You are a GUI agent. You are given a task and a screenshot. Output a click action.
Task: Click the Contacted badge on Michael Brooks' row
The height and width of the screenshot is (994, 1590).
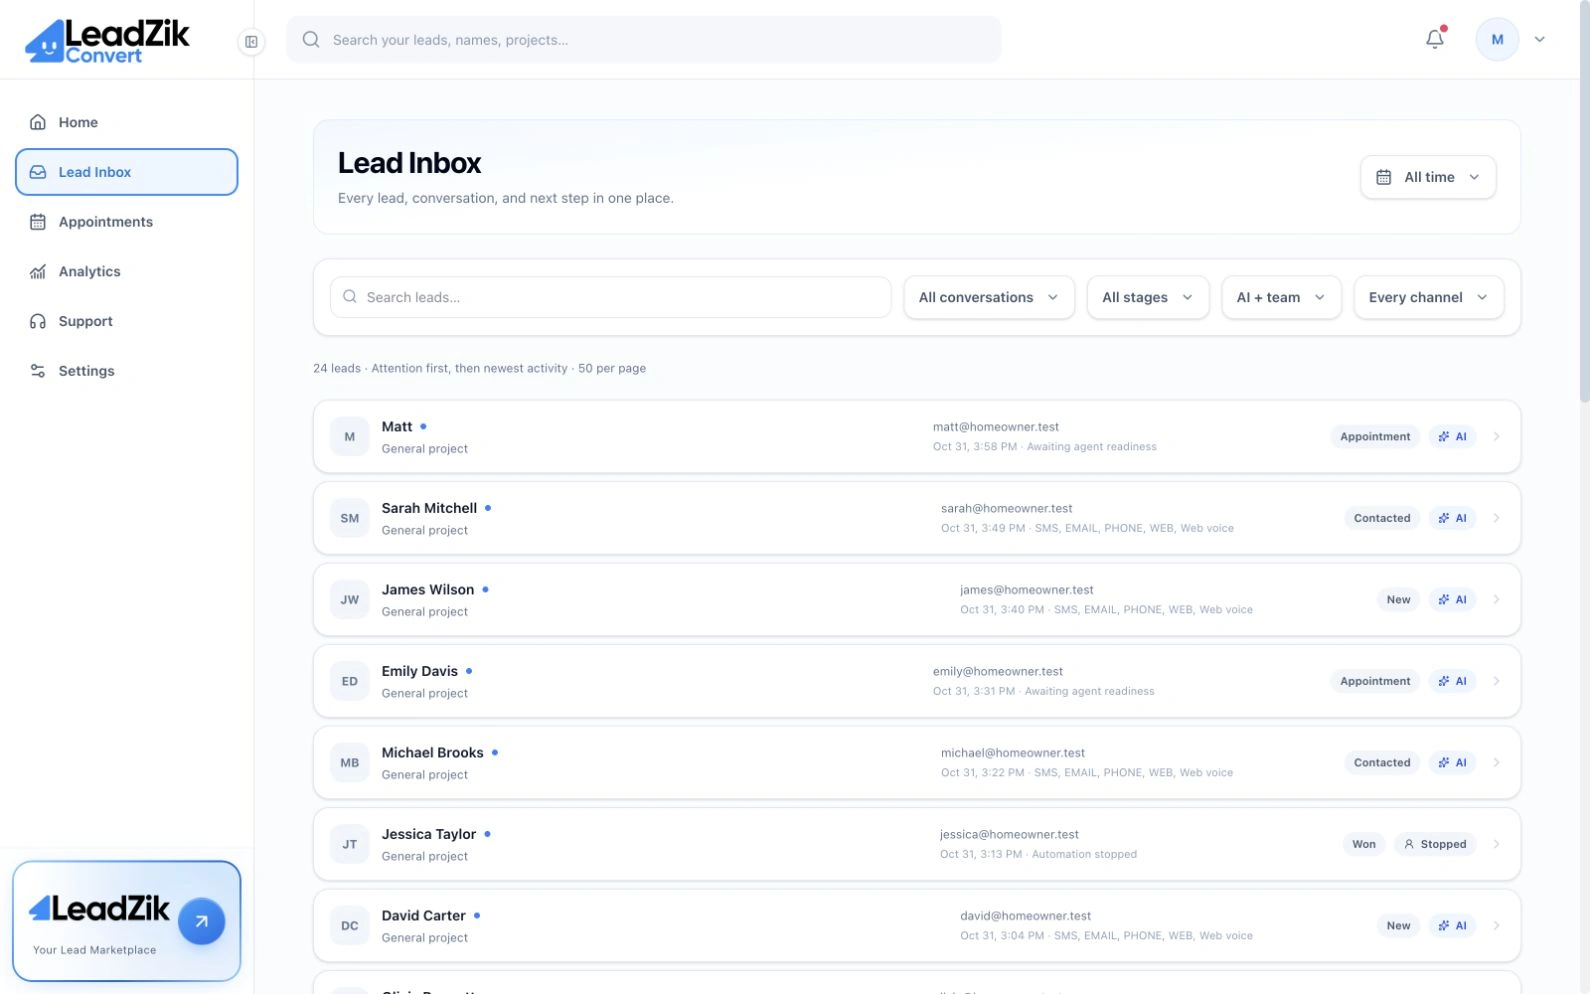click(x=1382, y=763)
